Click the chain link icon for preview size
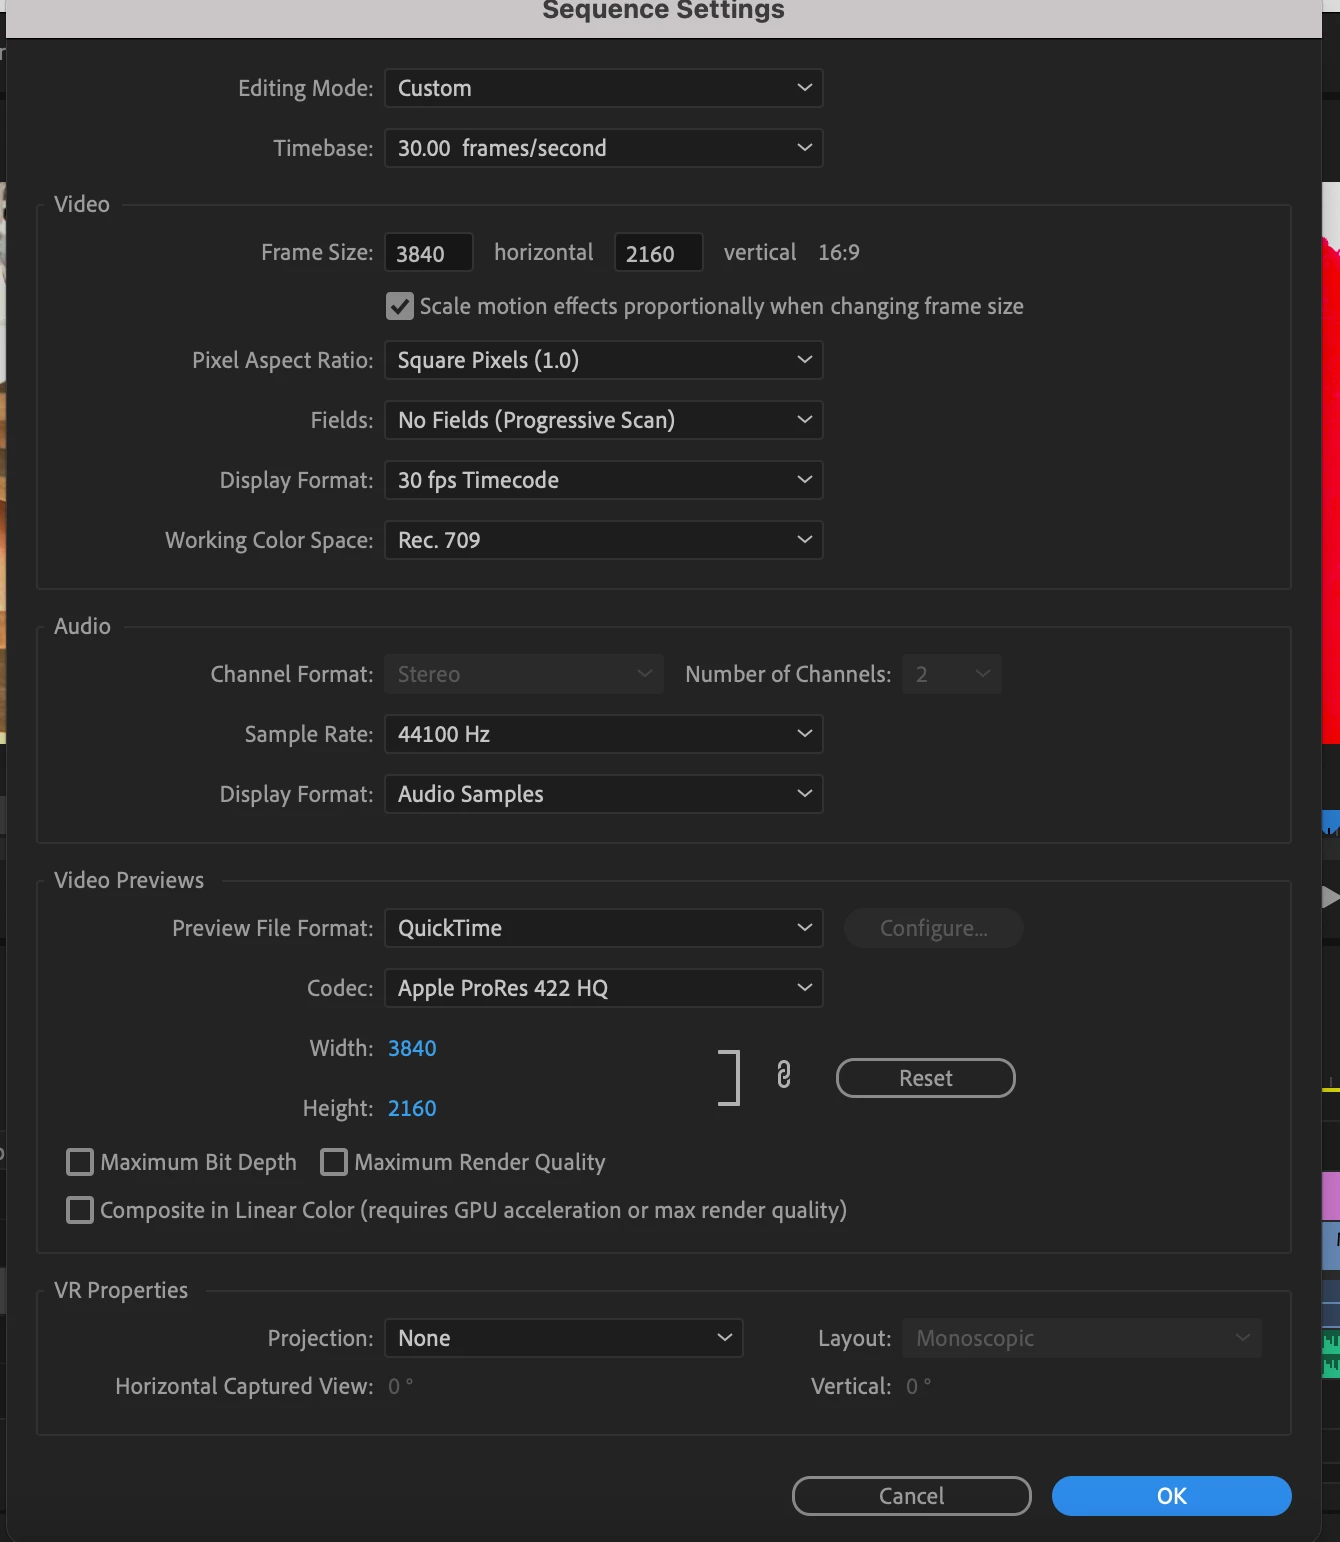The image size is (1340, 1542). tap(784, 1075)
